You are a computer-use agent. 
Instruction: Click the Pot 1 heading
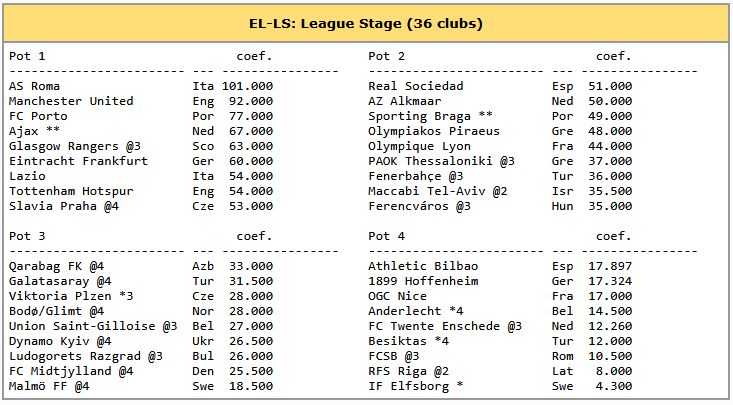(x=27, y=56)
